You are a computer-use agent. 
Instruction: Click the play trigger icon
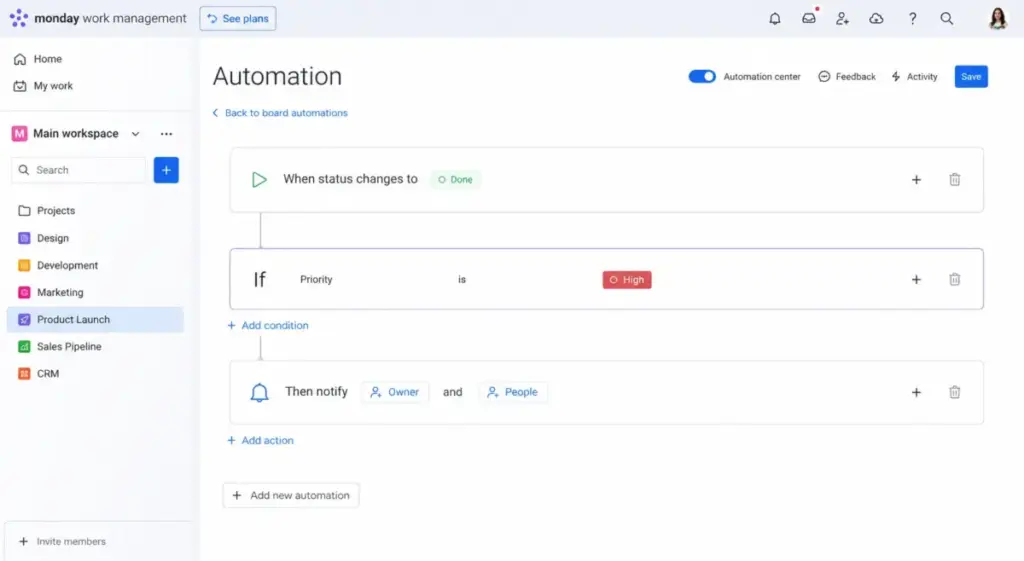[259, 180]
